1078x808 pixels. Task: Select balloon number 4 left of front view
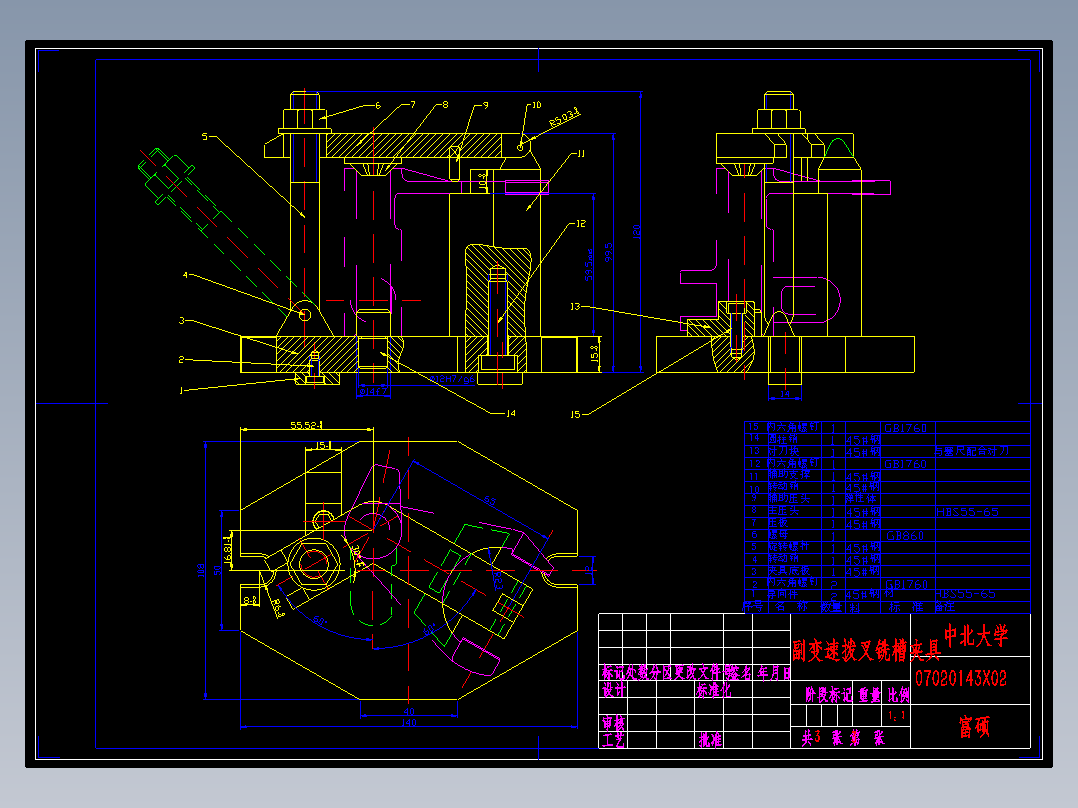(x=185, y=275)
